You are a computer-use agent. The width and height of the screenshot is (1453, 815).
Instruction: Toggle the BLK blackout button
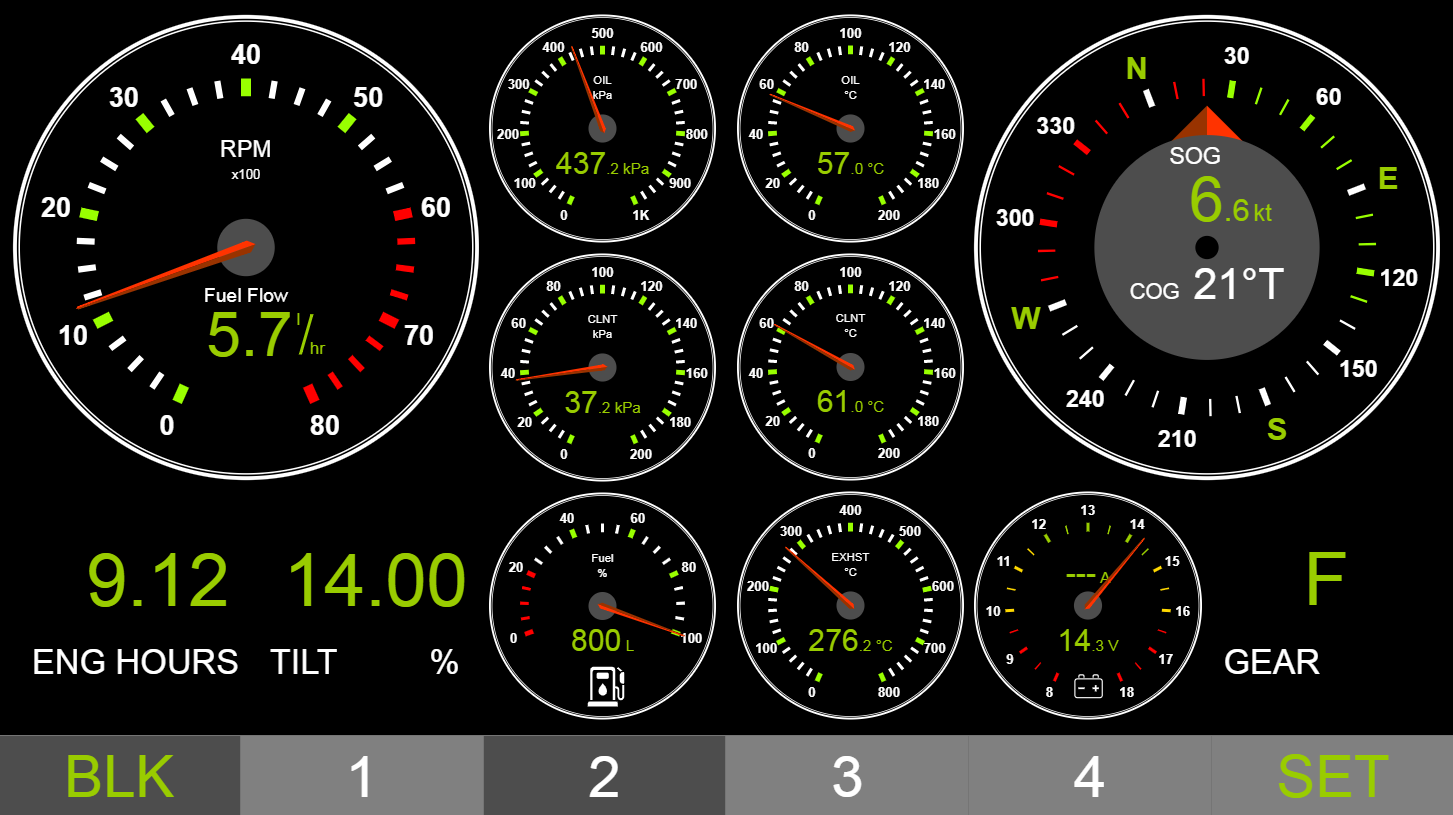[120, 776]
